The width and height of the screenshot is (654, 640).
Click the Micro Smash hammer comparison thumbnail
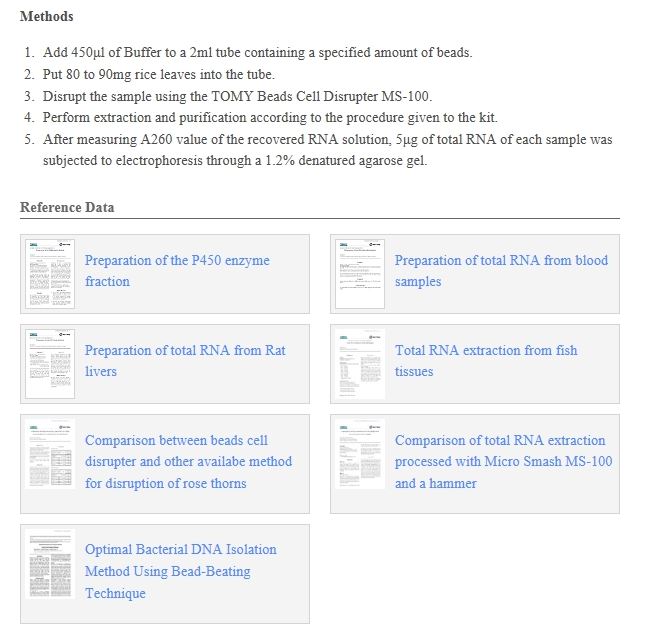click(x=360, y=454)
